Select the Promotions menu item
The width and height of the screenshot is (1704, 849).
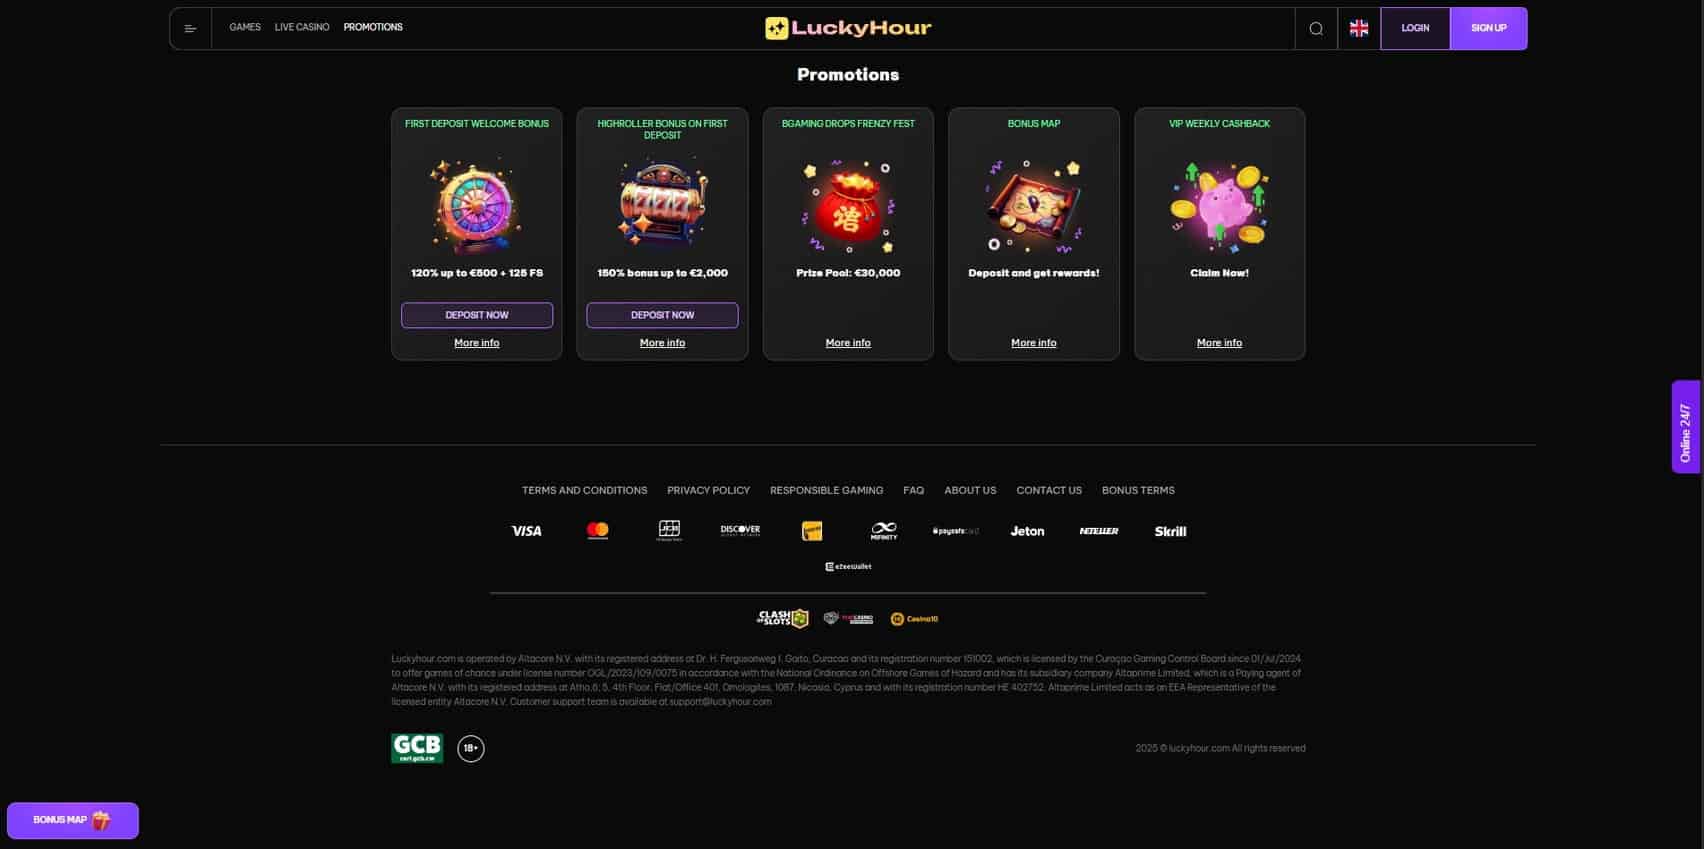(373, 27)
